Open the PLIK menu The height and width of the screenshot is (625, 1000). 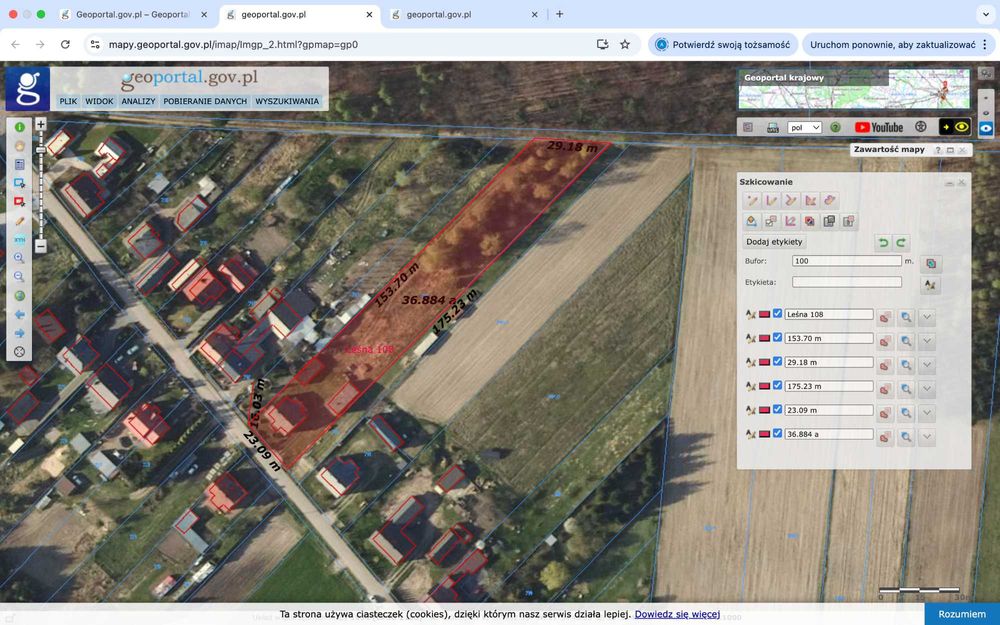[68, 101]
